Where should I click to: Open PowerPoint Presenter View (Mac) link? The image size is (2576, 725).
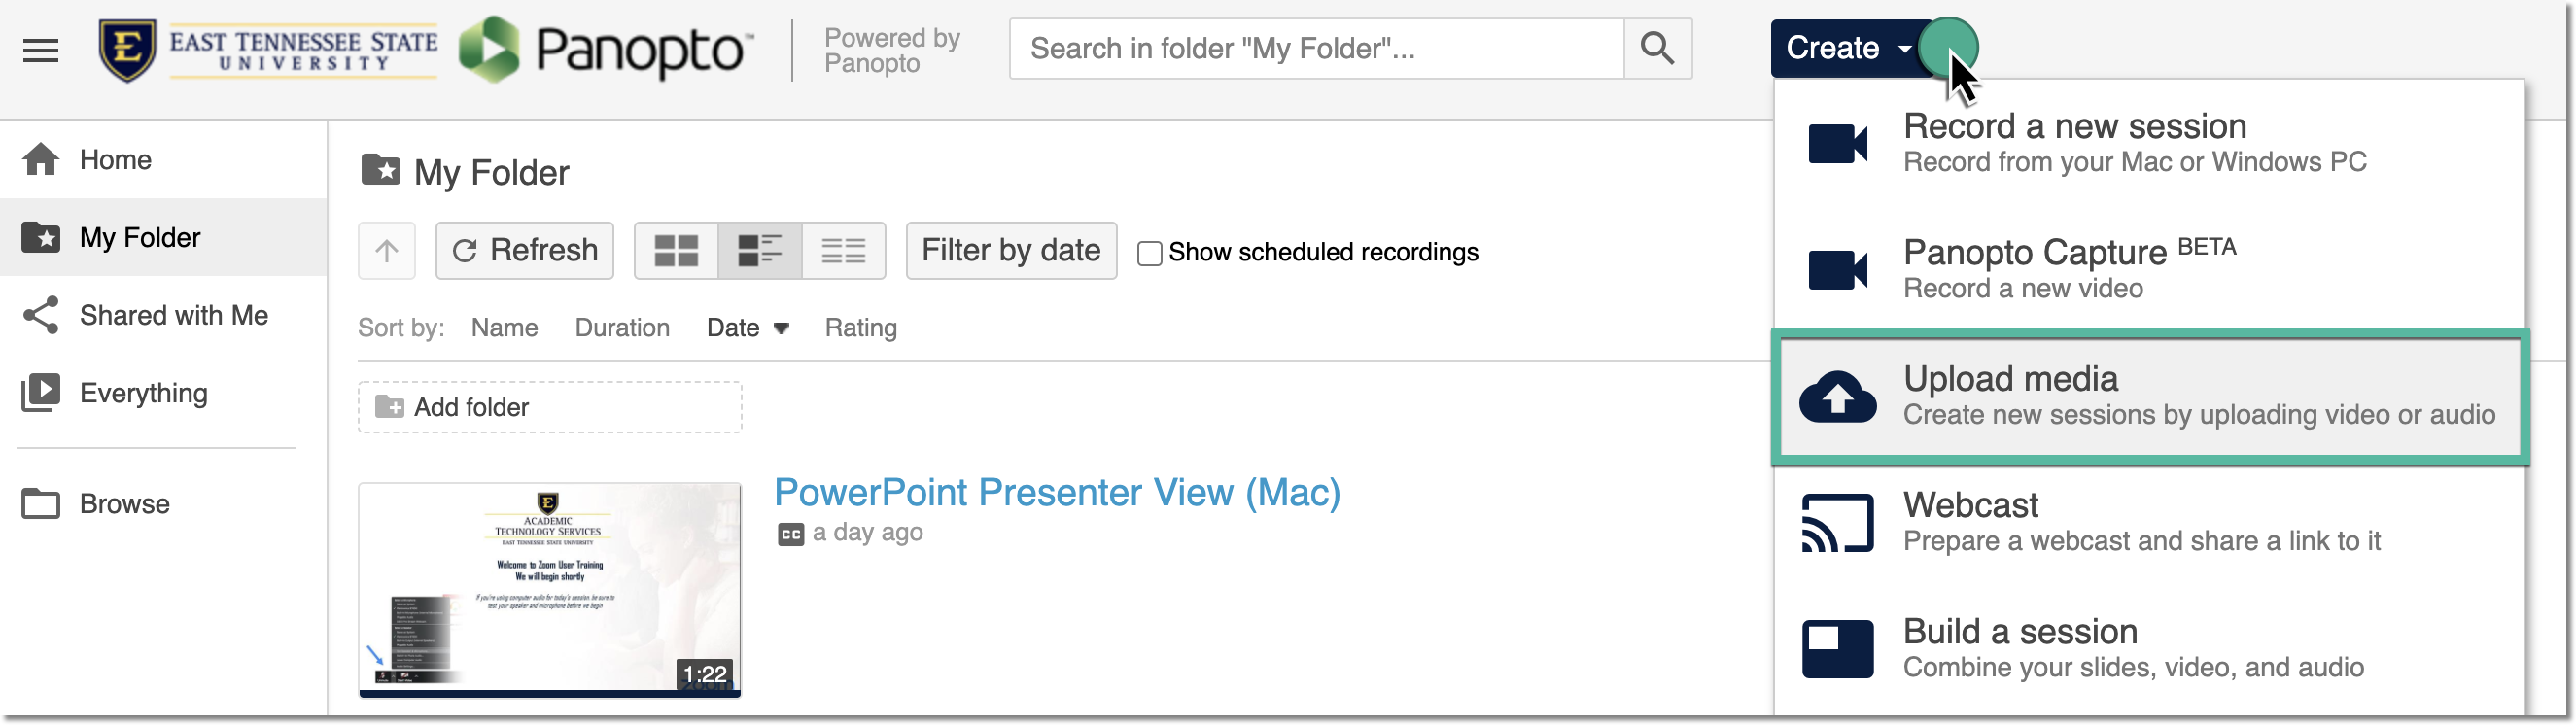click(x=1056, y=492)
